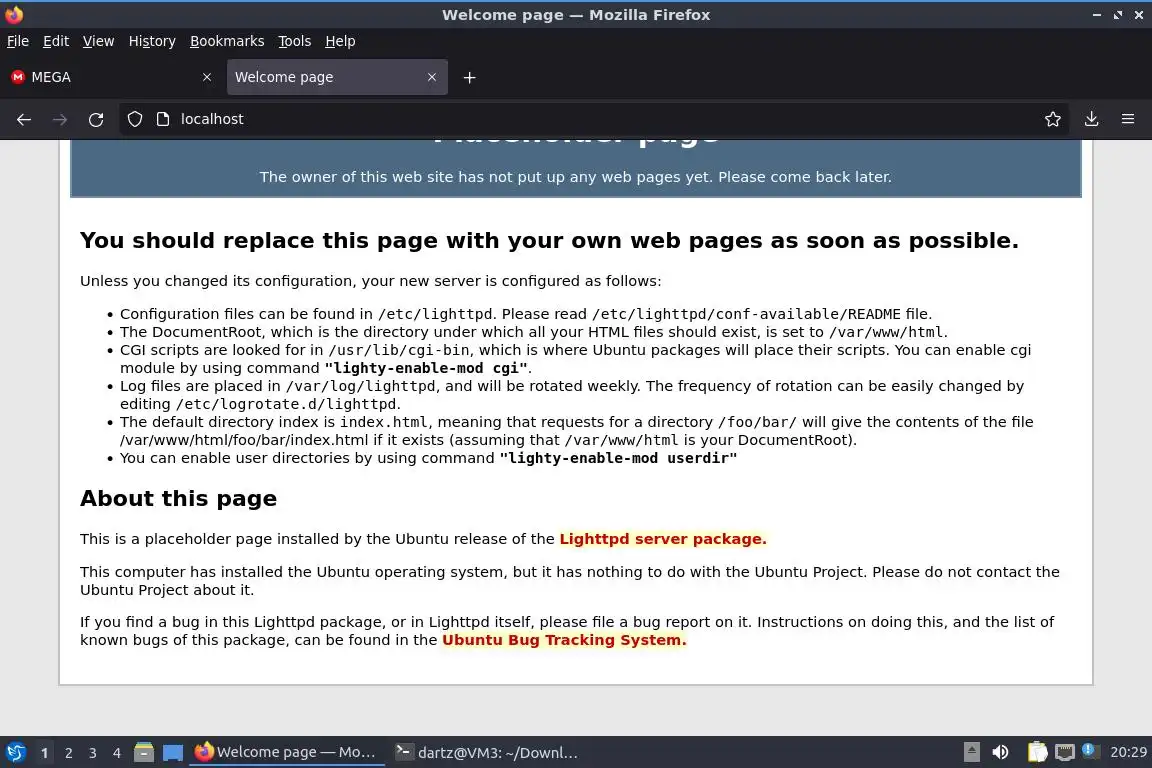Click the text 'lighty-enable-mod userdir'

click(619, 459)
